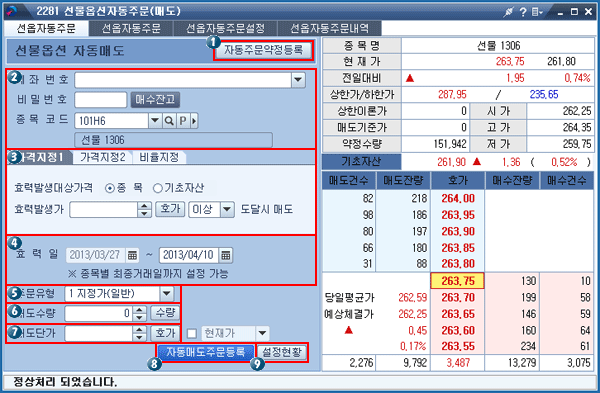Click the P icon next to item code
The width and height of the screenshot is (600, 393).
point(183,121)
